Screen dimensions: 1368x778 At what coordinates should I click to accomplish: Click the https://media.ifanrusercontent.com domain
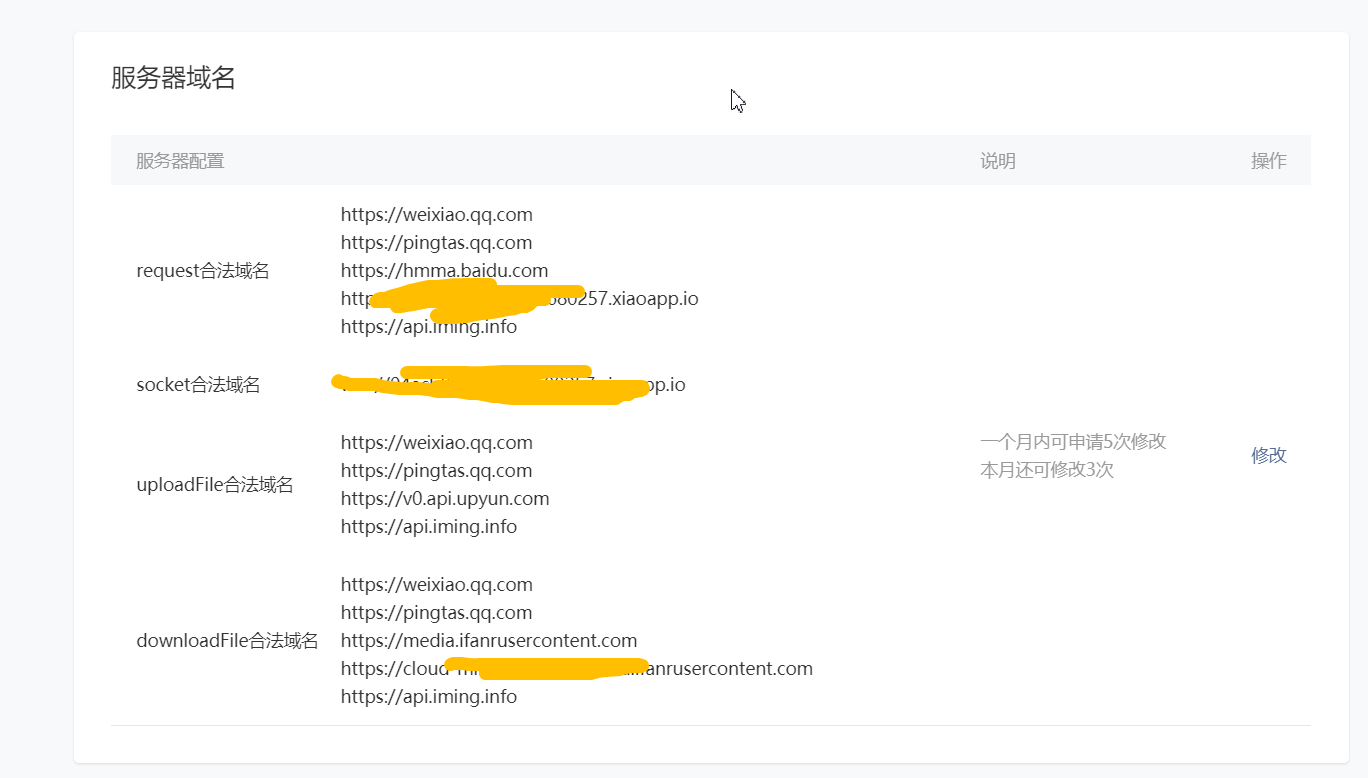click(x=489, y=640)
